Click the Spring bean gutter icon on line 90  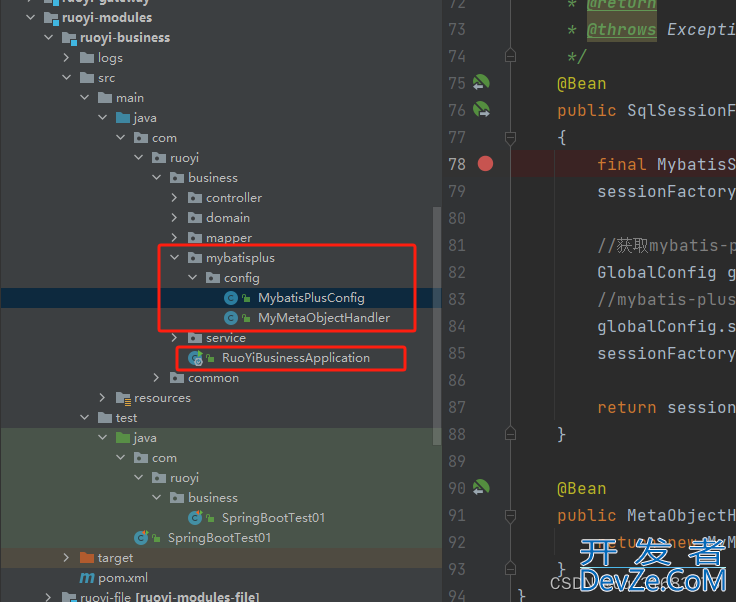481,488
